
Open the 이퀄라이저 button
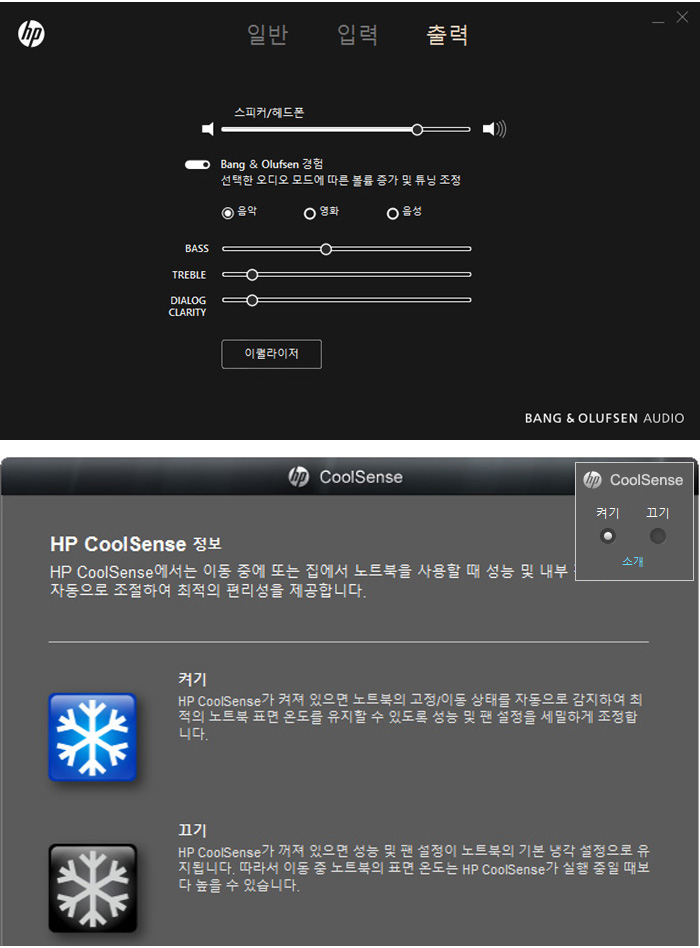point(271,354)
